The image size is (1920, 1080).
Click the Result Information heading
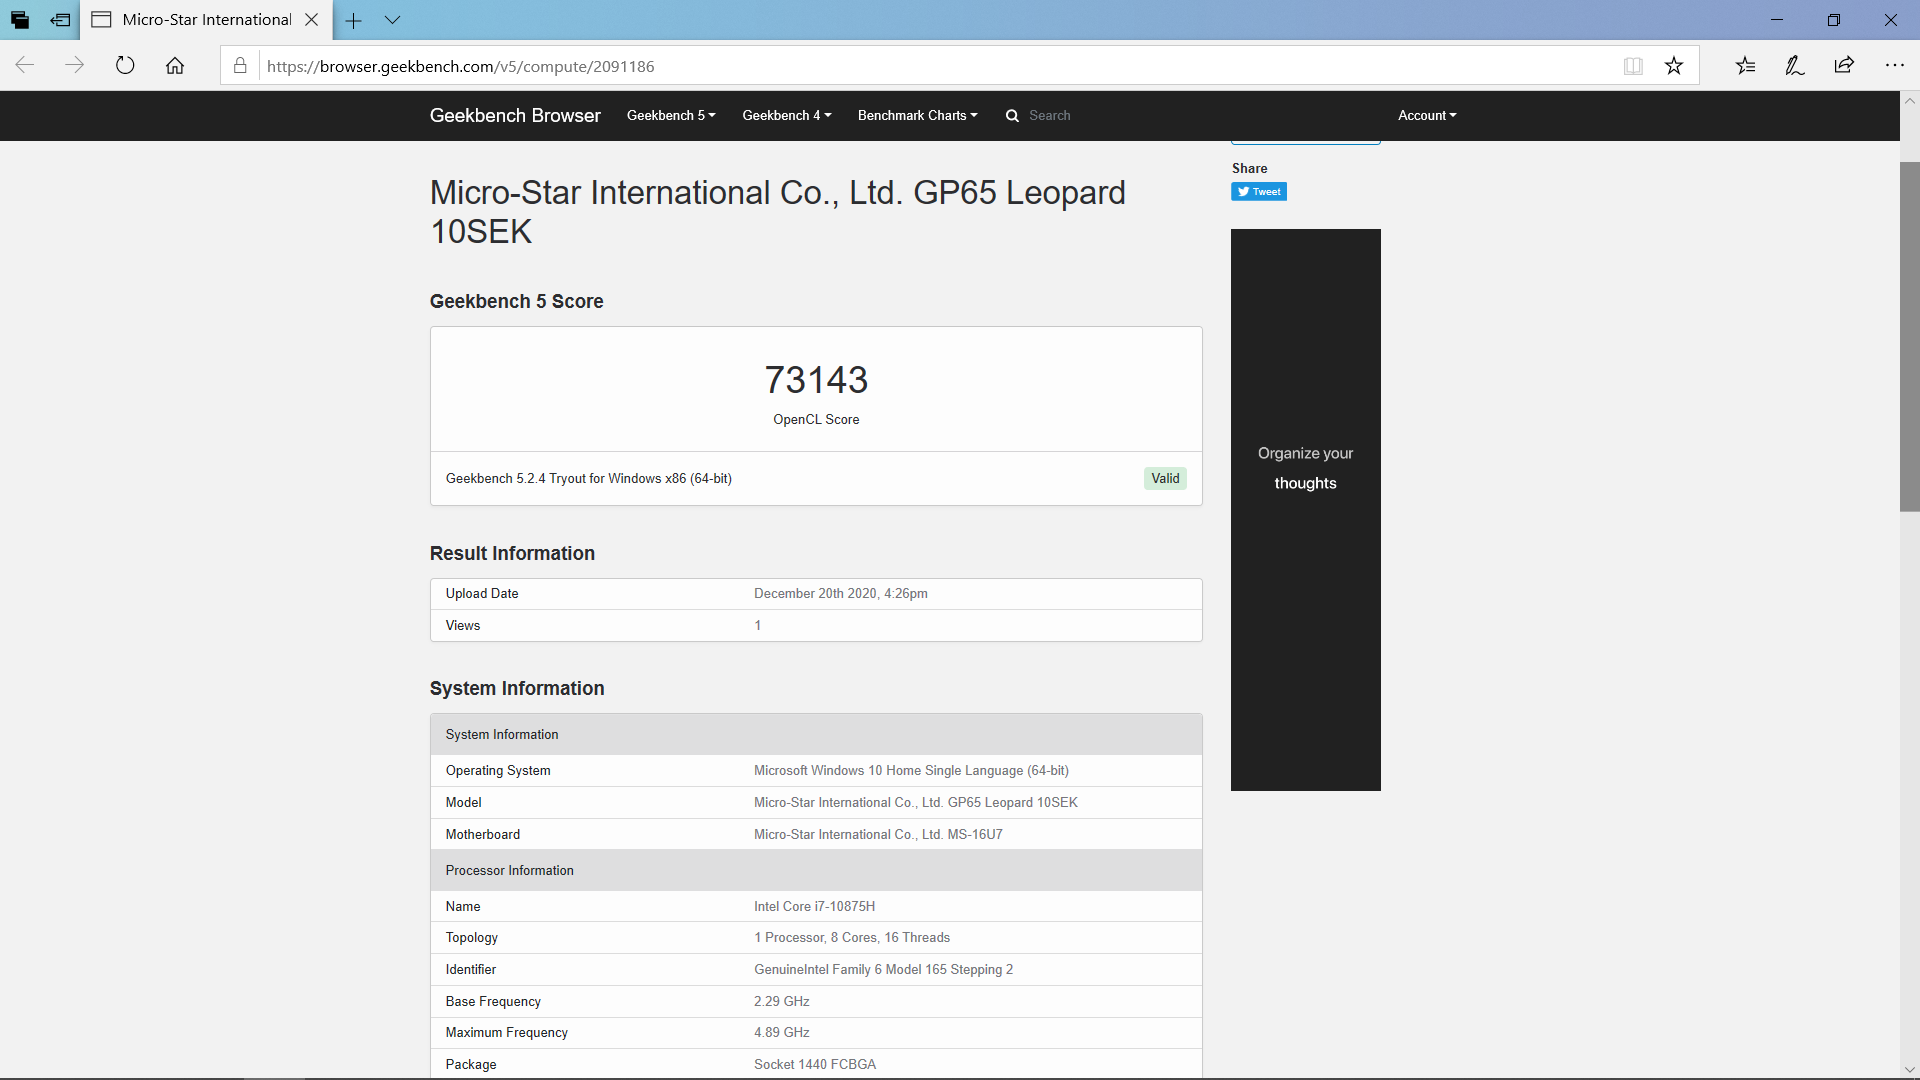(512, 554)
